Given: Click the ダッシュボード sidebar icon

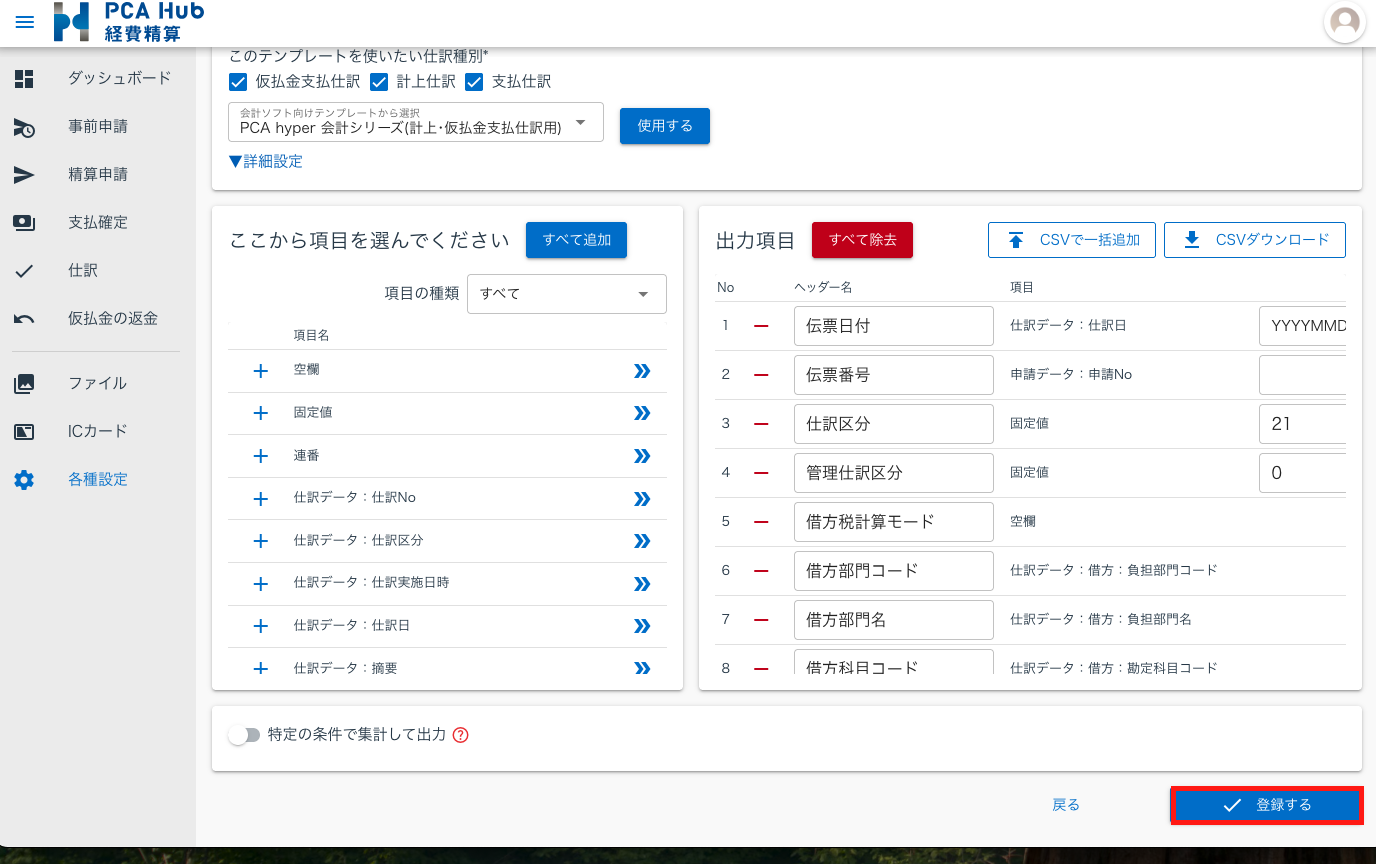Looking at the screenshot, I should (24, 78).
